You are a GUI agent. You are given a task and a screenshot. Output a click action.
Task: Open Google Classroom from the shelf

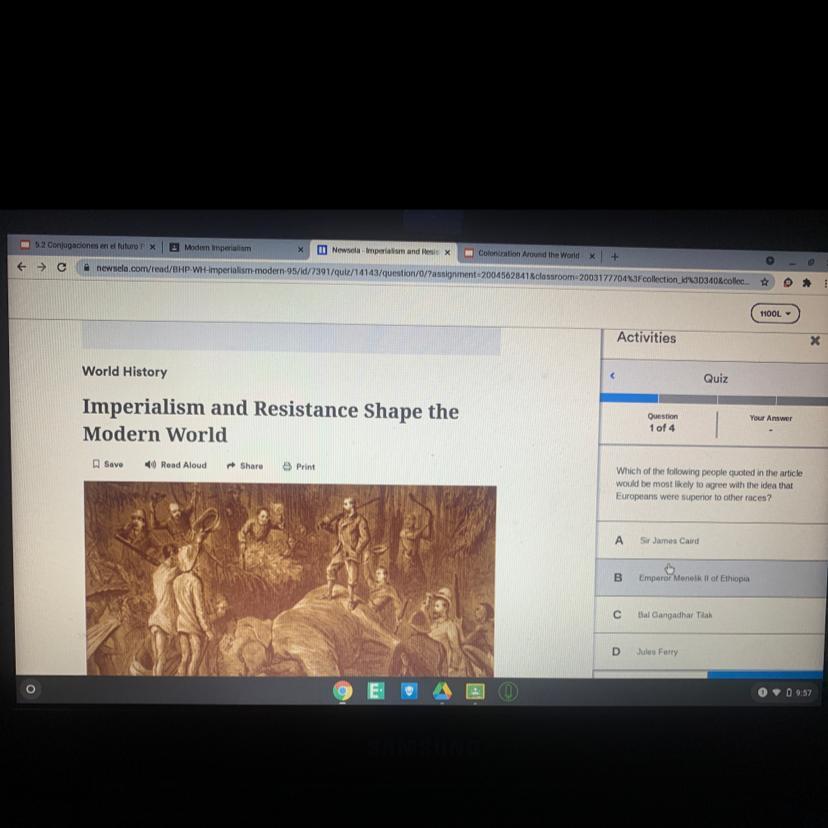[x=475, y=692]
